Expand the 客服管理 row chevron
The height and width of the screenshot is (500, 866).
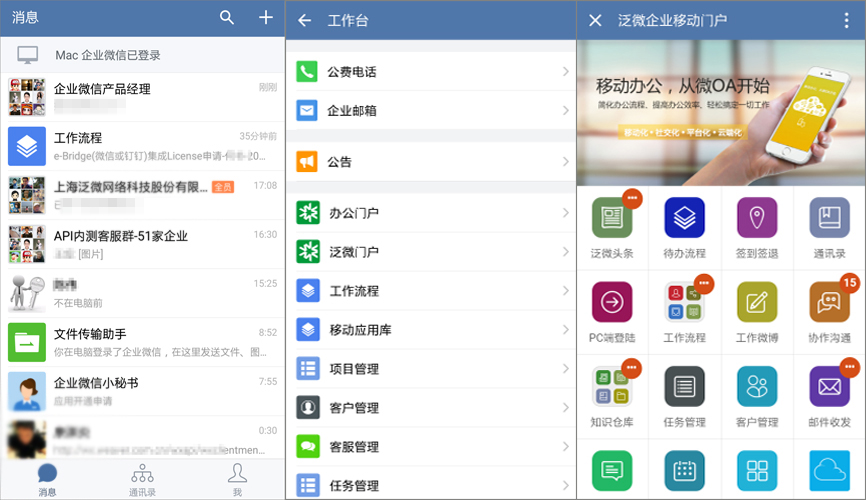click(566, 446)
